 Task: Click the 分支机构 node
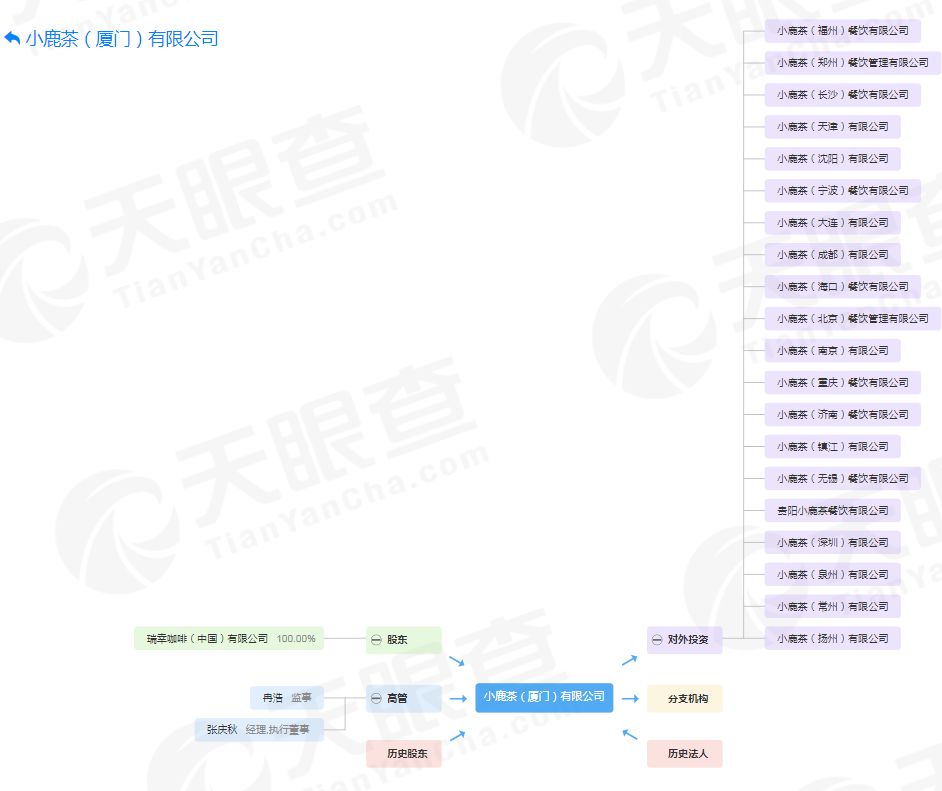pyautogui.click(x=684, y=699)
